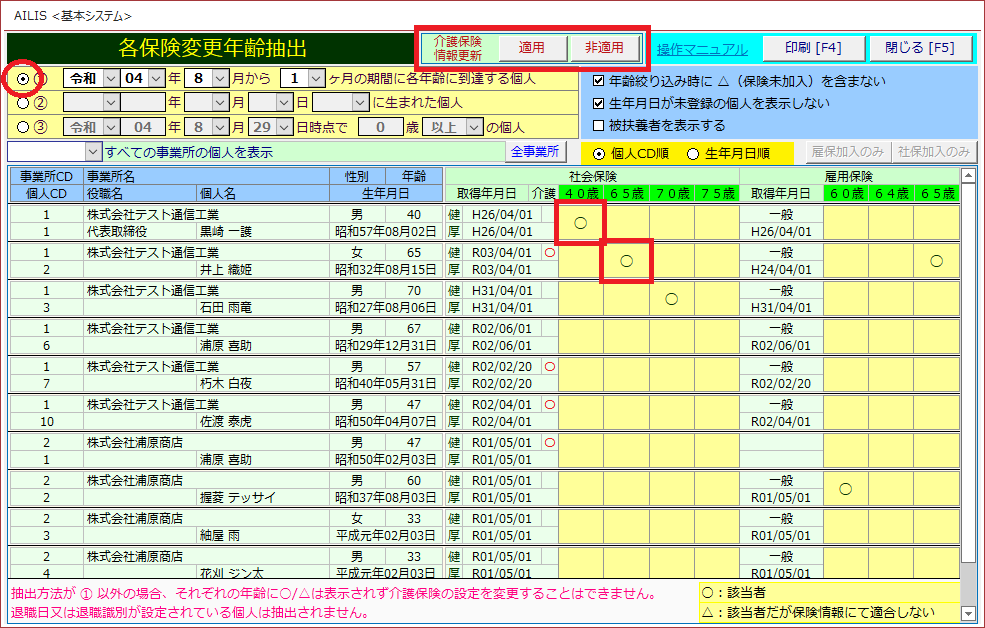Toggle 被扶養者を表示する checkbox
Viewport: 985px width, 628px height.
599,126
